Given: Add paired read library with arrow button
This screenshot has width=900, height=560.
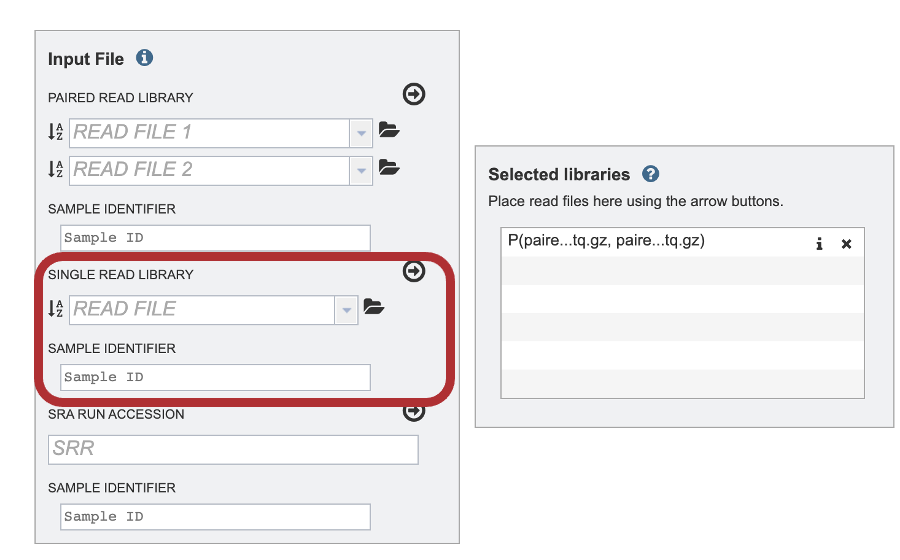Looking at the screenshot, I should click(414, 94).
